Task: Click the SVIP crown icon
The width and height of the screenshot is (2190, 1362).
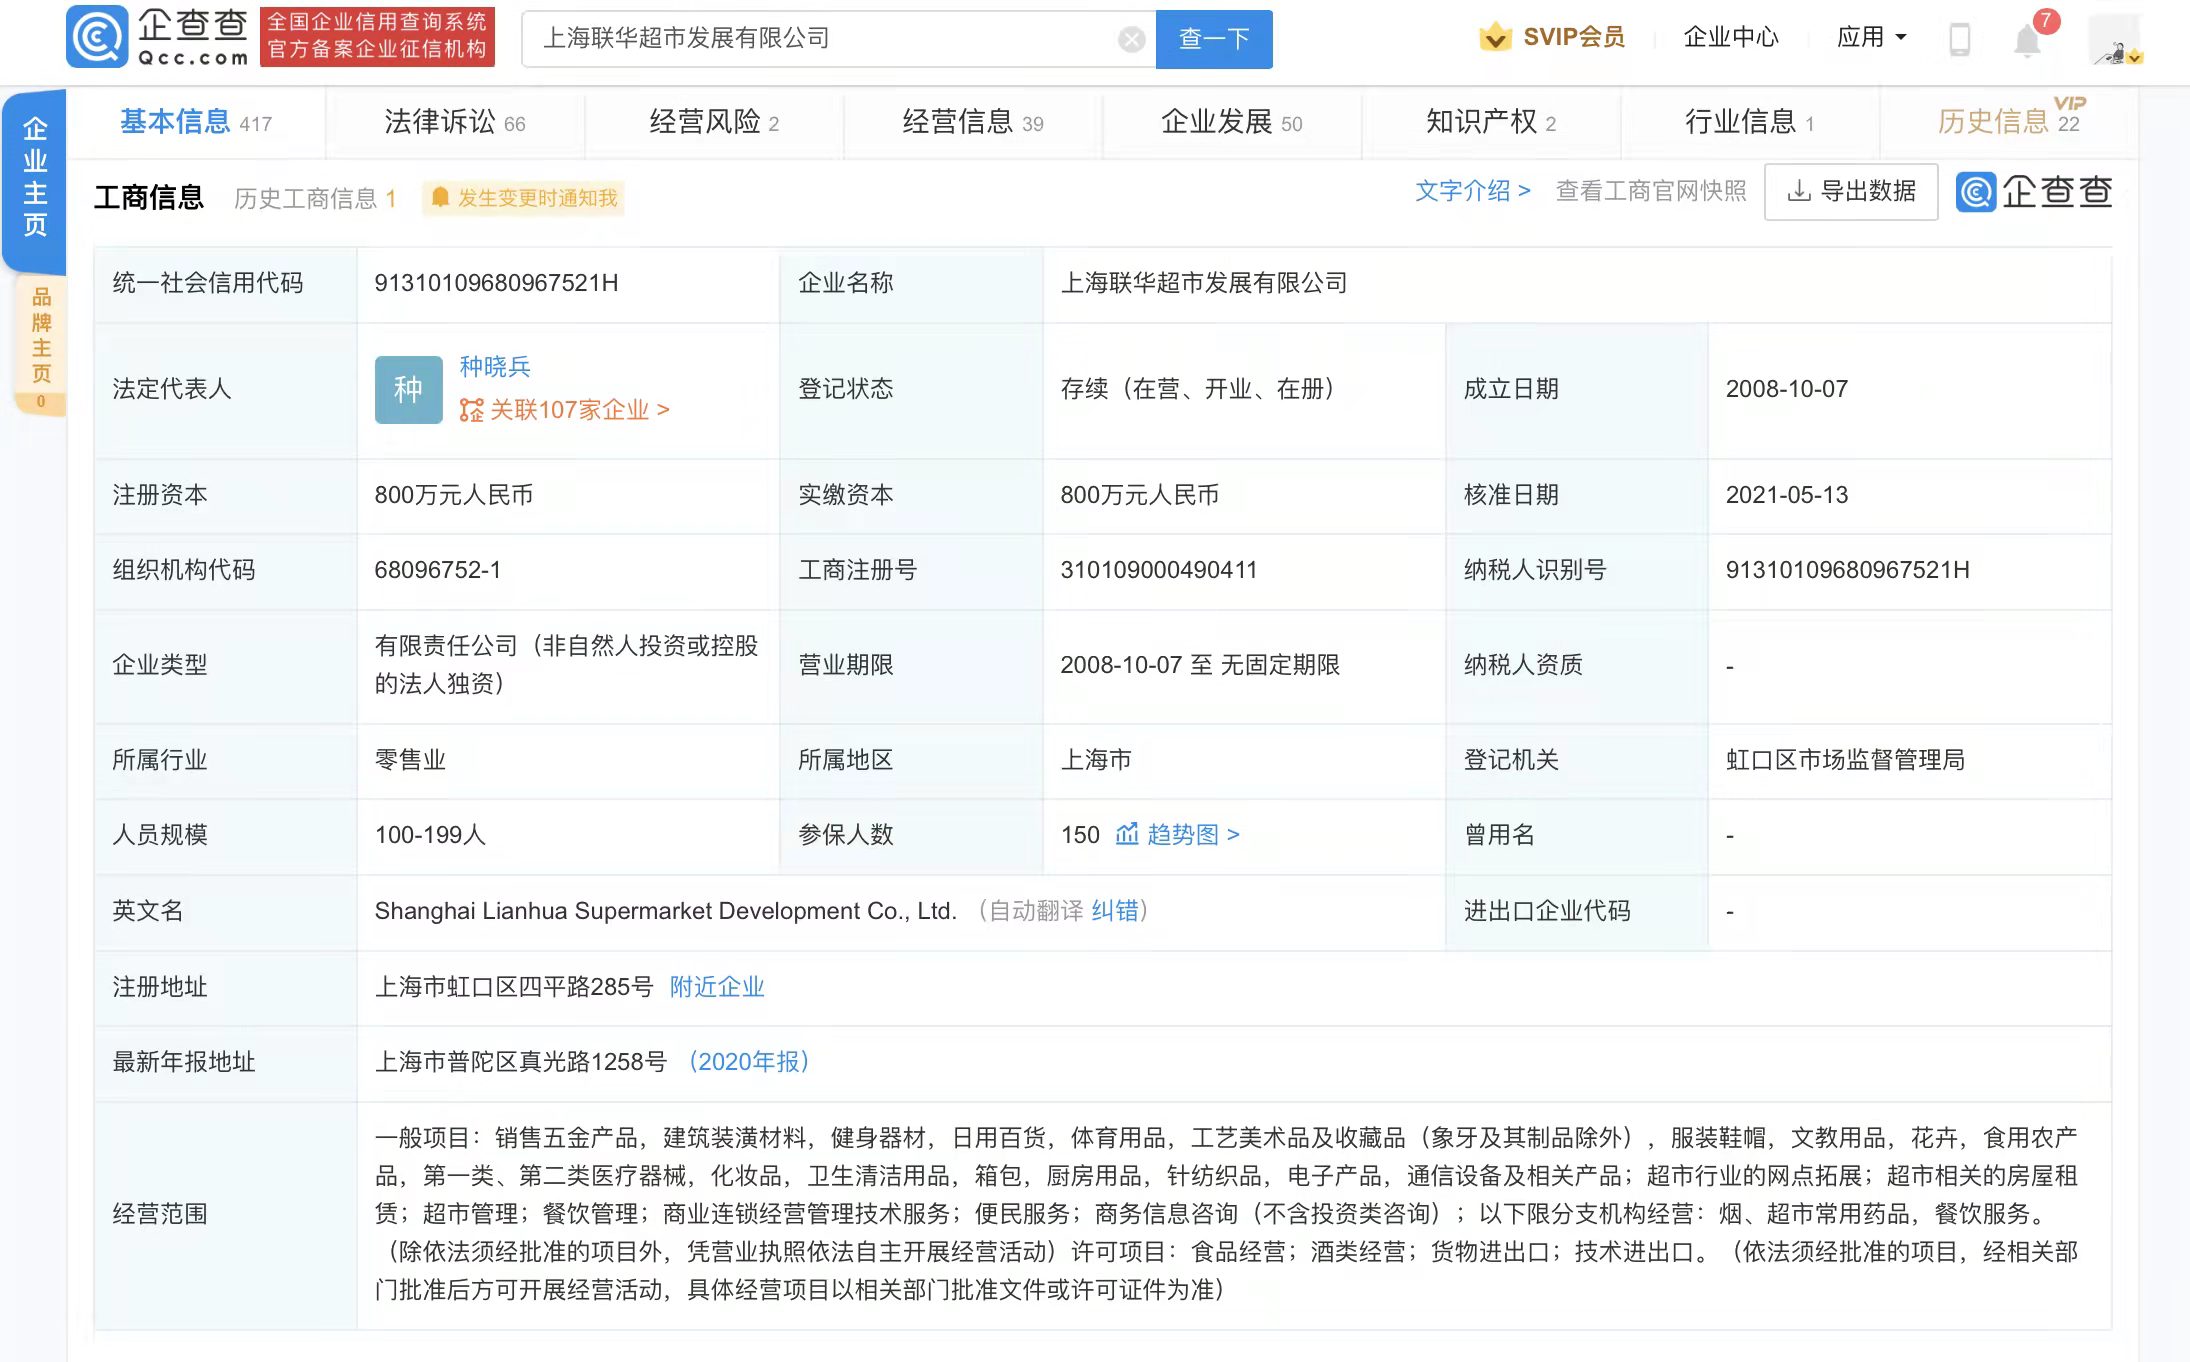Action: 1495,37
